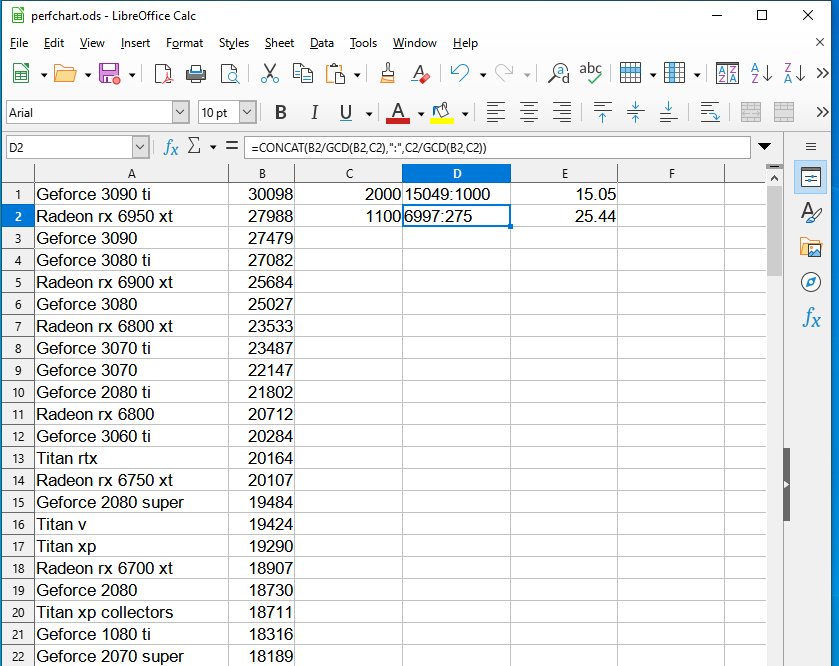
Task: Collapse the sidebar with handle
Action: pyautogui.click(x=787, y=485)
